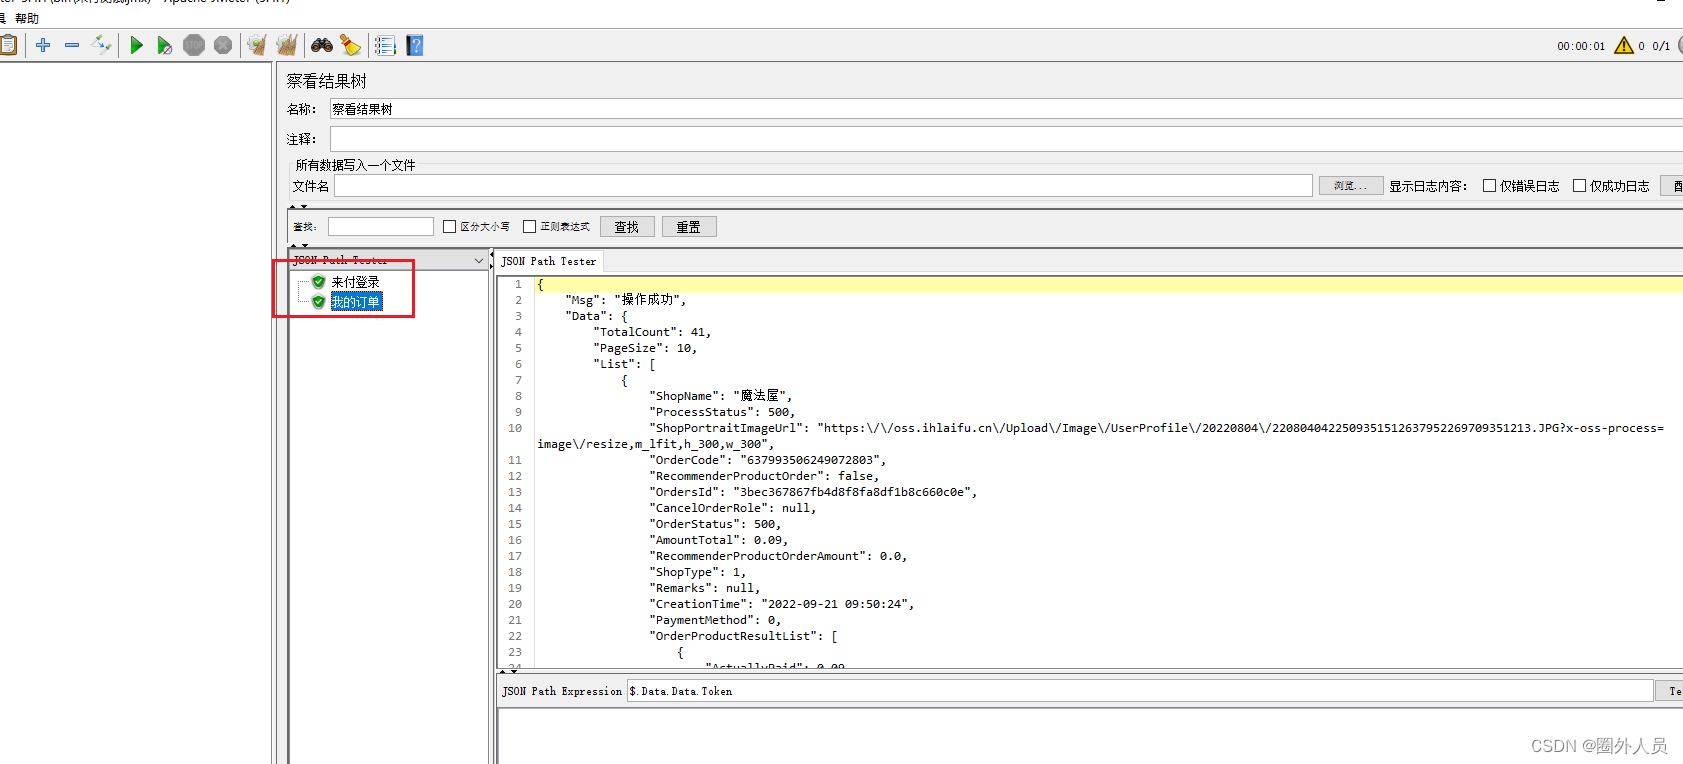Select the 来付登录 sampler result

tap(355, 282)
